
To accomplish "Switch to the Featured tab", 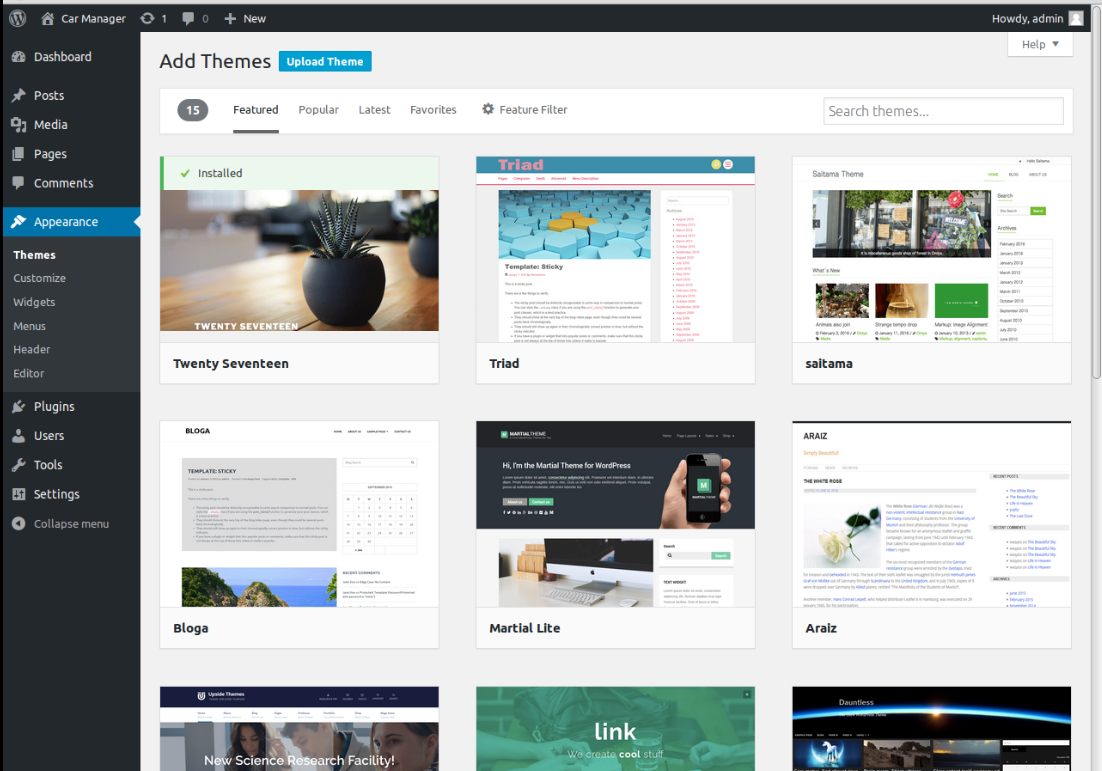I will [x=256, y=110].
